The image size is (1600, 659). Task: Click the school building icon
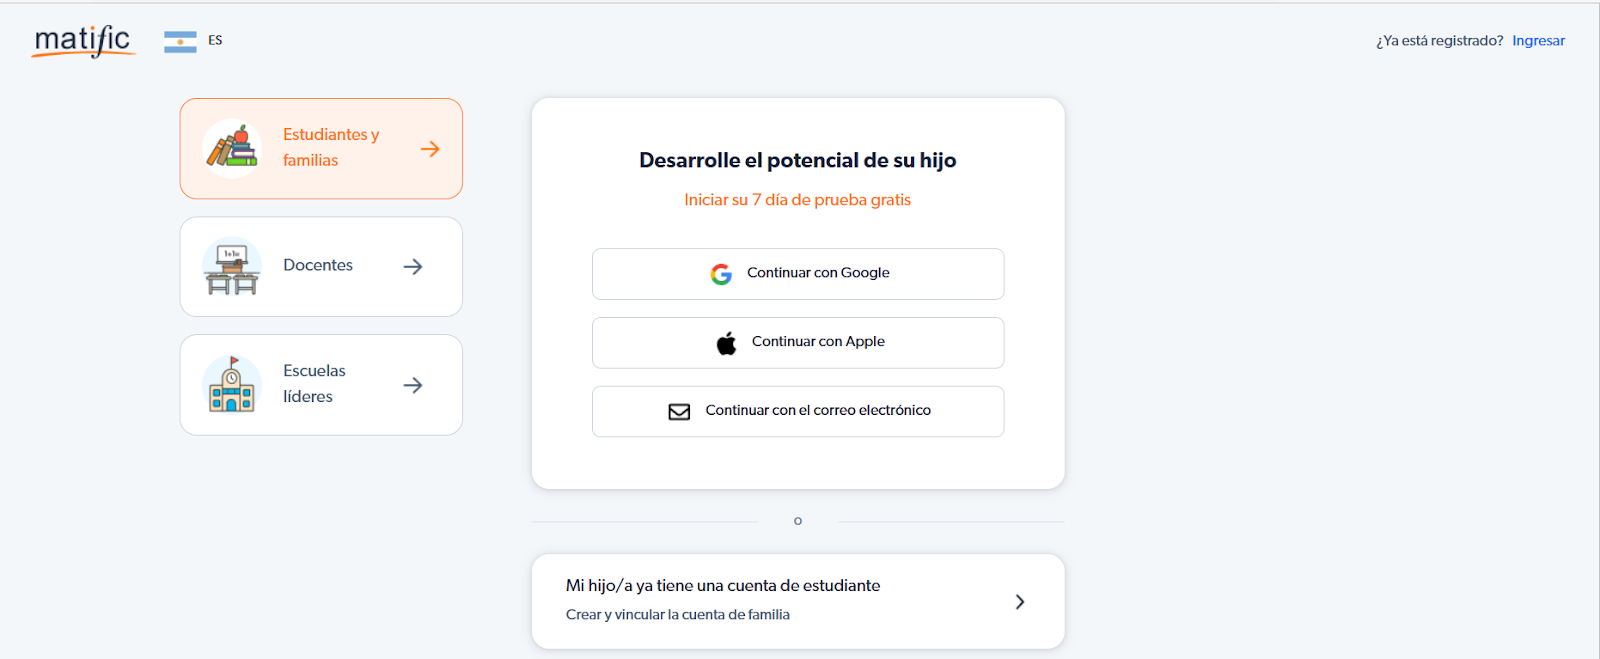pos(232,385)
